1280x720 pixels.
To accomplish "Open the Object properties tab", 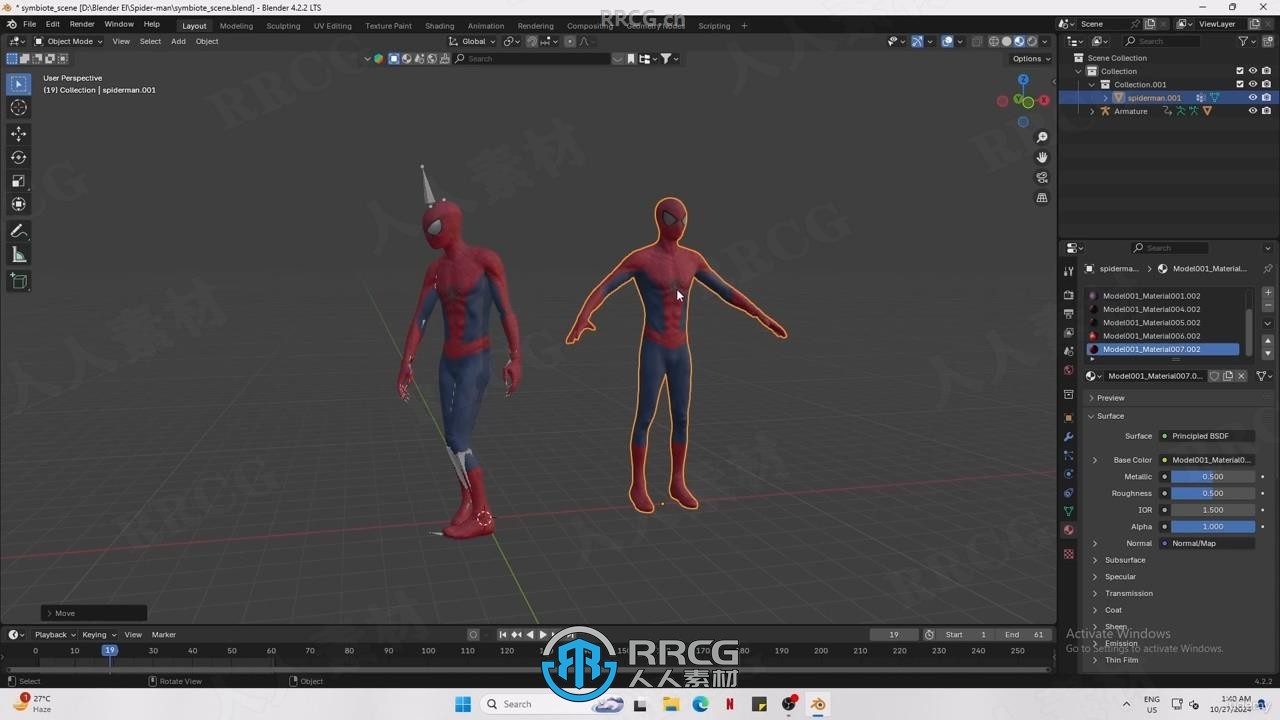I will click(1068, 418).
